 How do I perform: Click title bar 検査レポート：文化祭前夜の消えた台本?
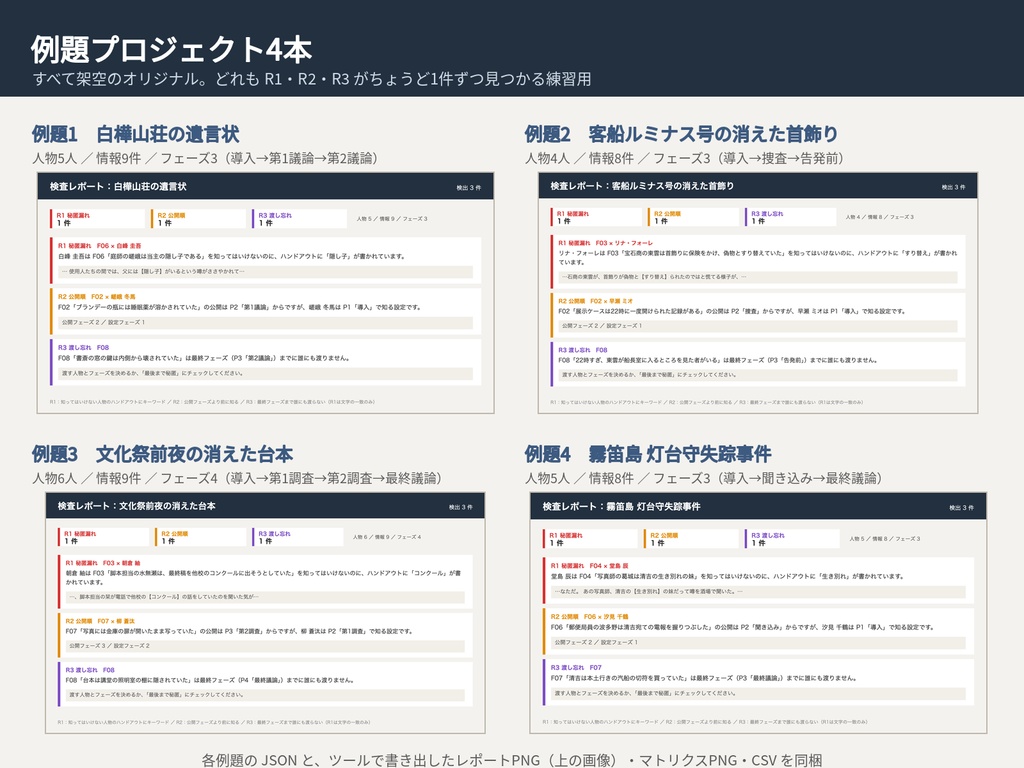(265, 505)
